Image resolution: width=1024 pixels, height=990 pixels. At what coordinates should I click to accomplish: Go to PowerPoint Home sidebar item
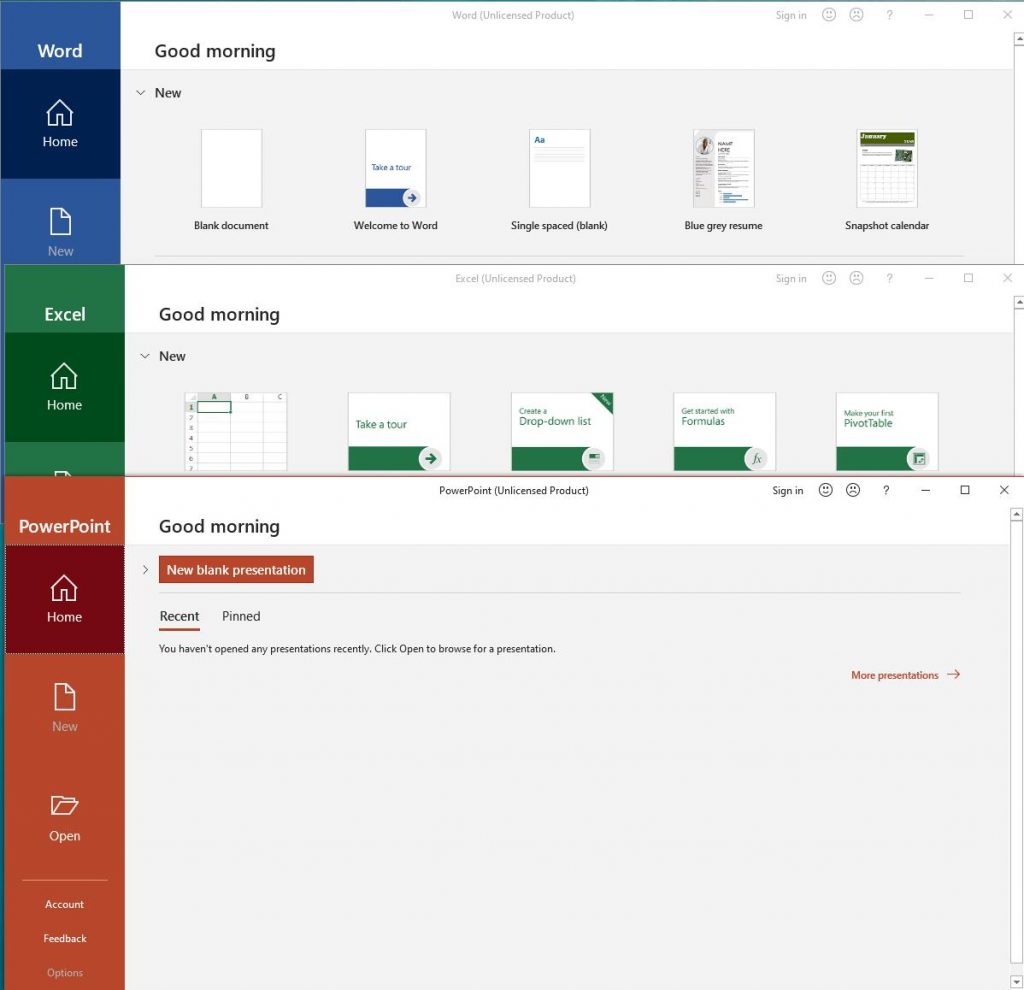point(64,599)
